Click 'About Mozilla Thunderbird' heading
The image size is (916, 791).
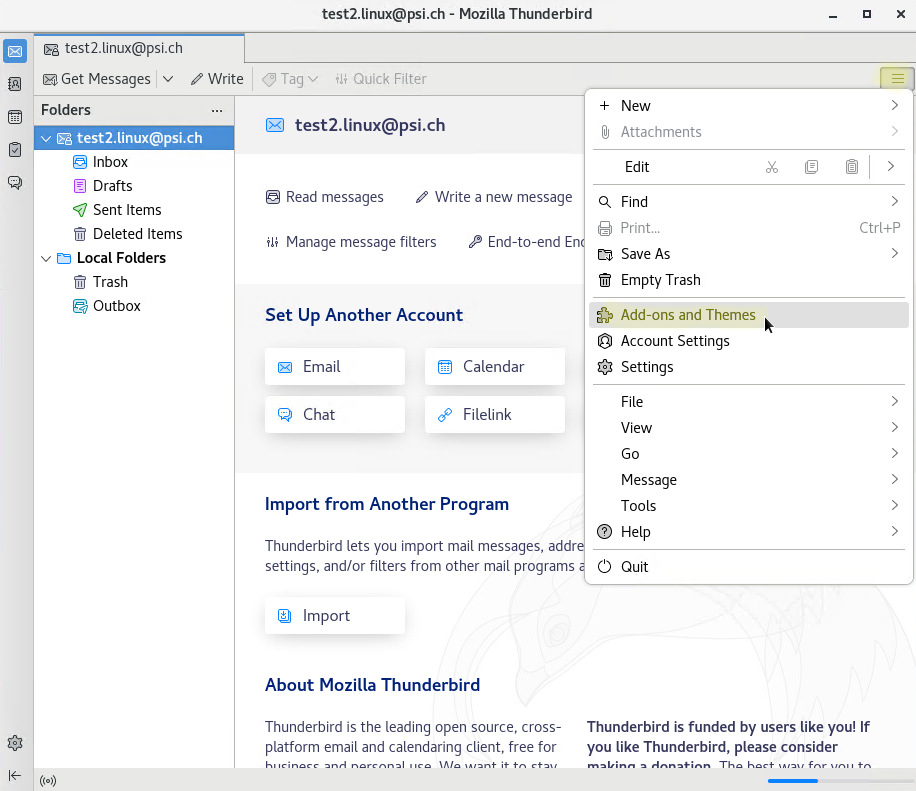(372, 685)
